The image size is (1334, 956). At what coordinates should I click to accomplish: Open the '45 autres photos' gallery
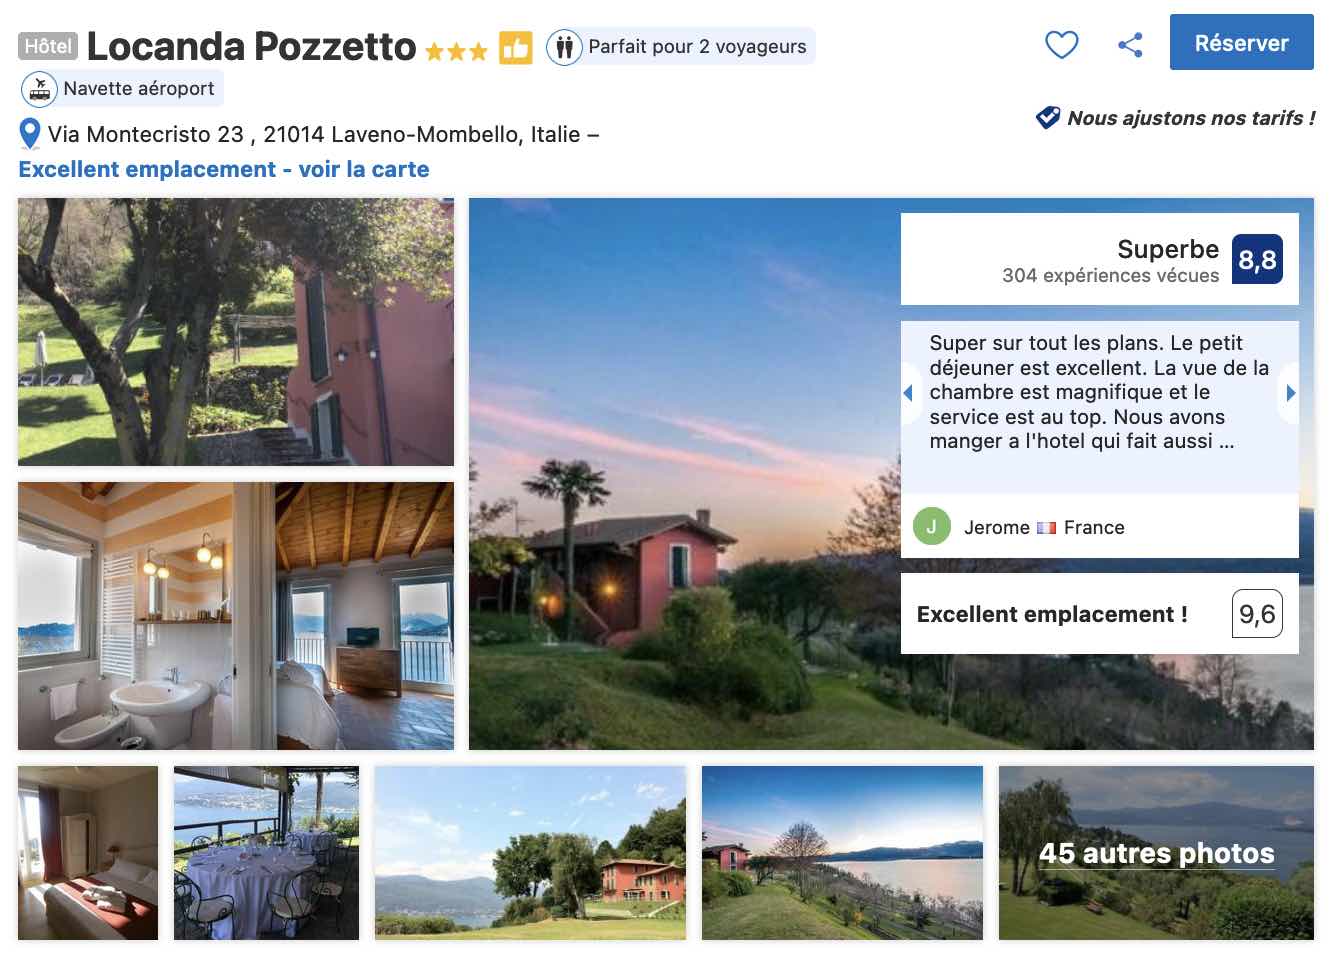1156,853
